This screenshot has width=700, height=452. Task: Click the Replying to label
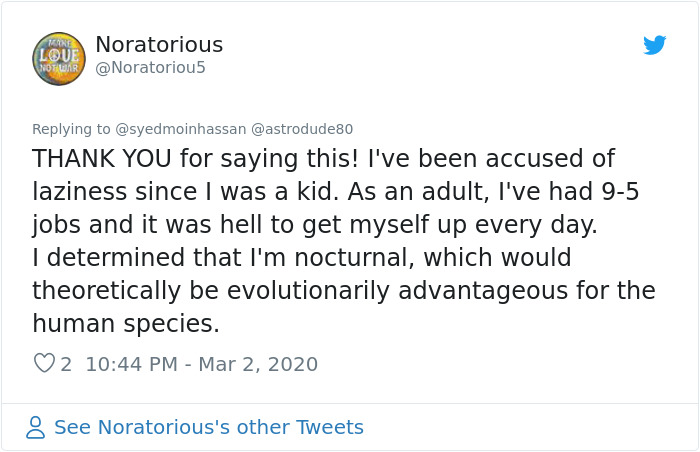[x=71, y=129]
